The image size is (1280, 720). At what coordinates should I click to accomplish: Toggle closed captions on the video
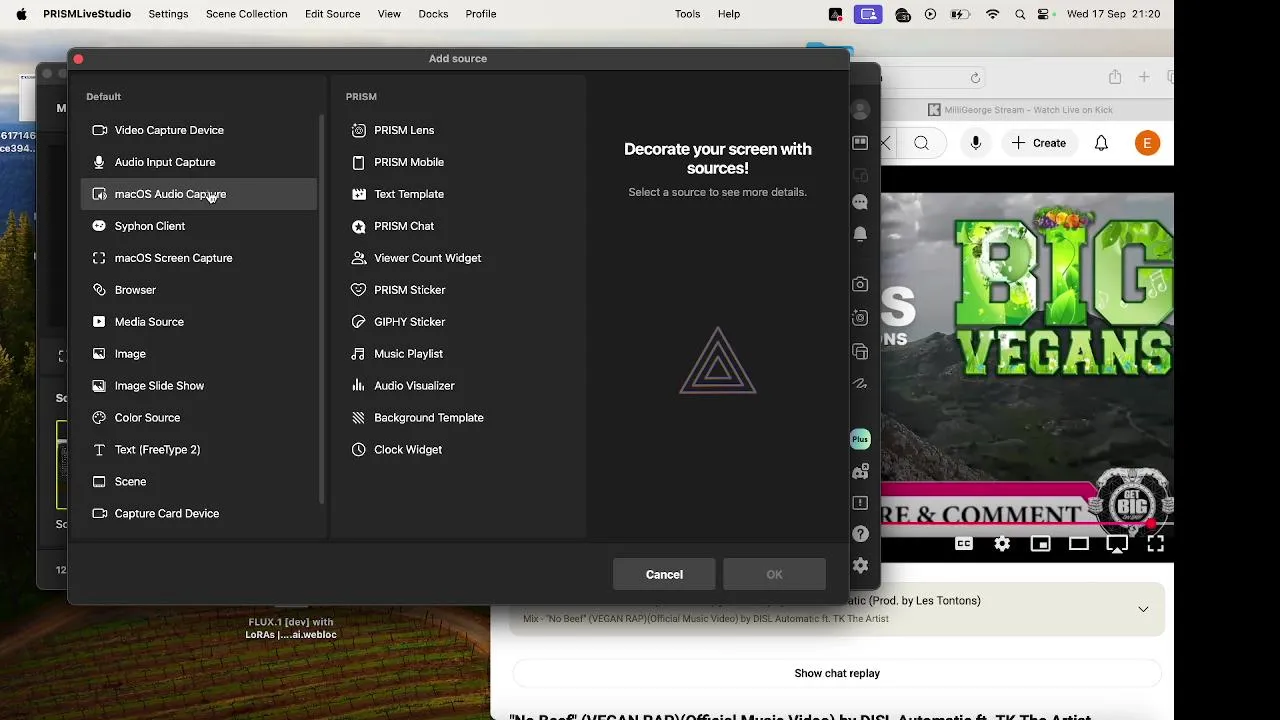pos(964,544)
